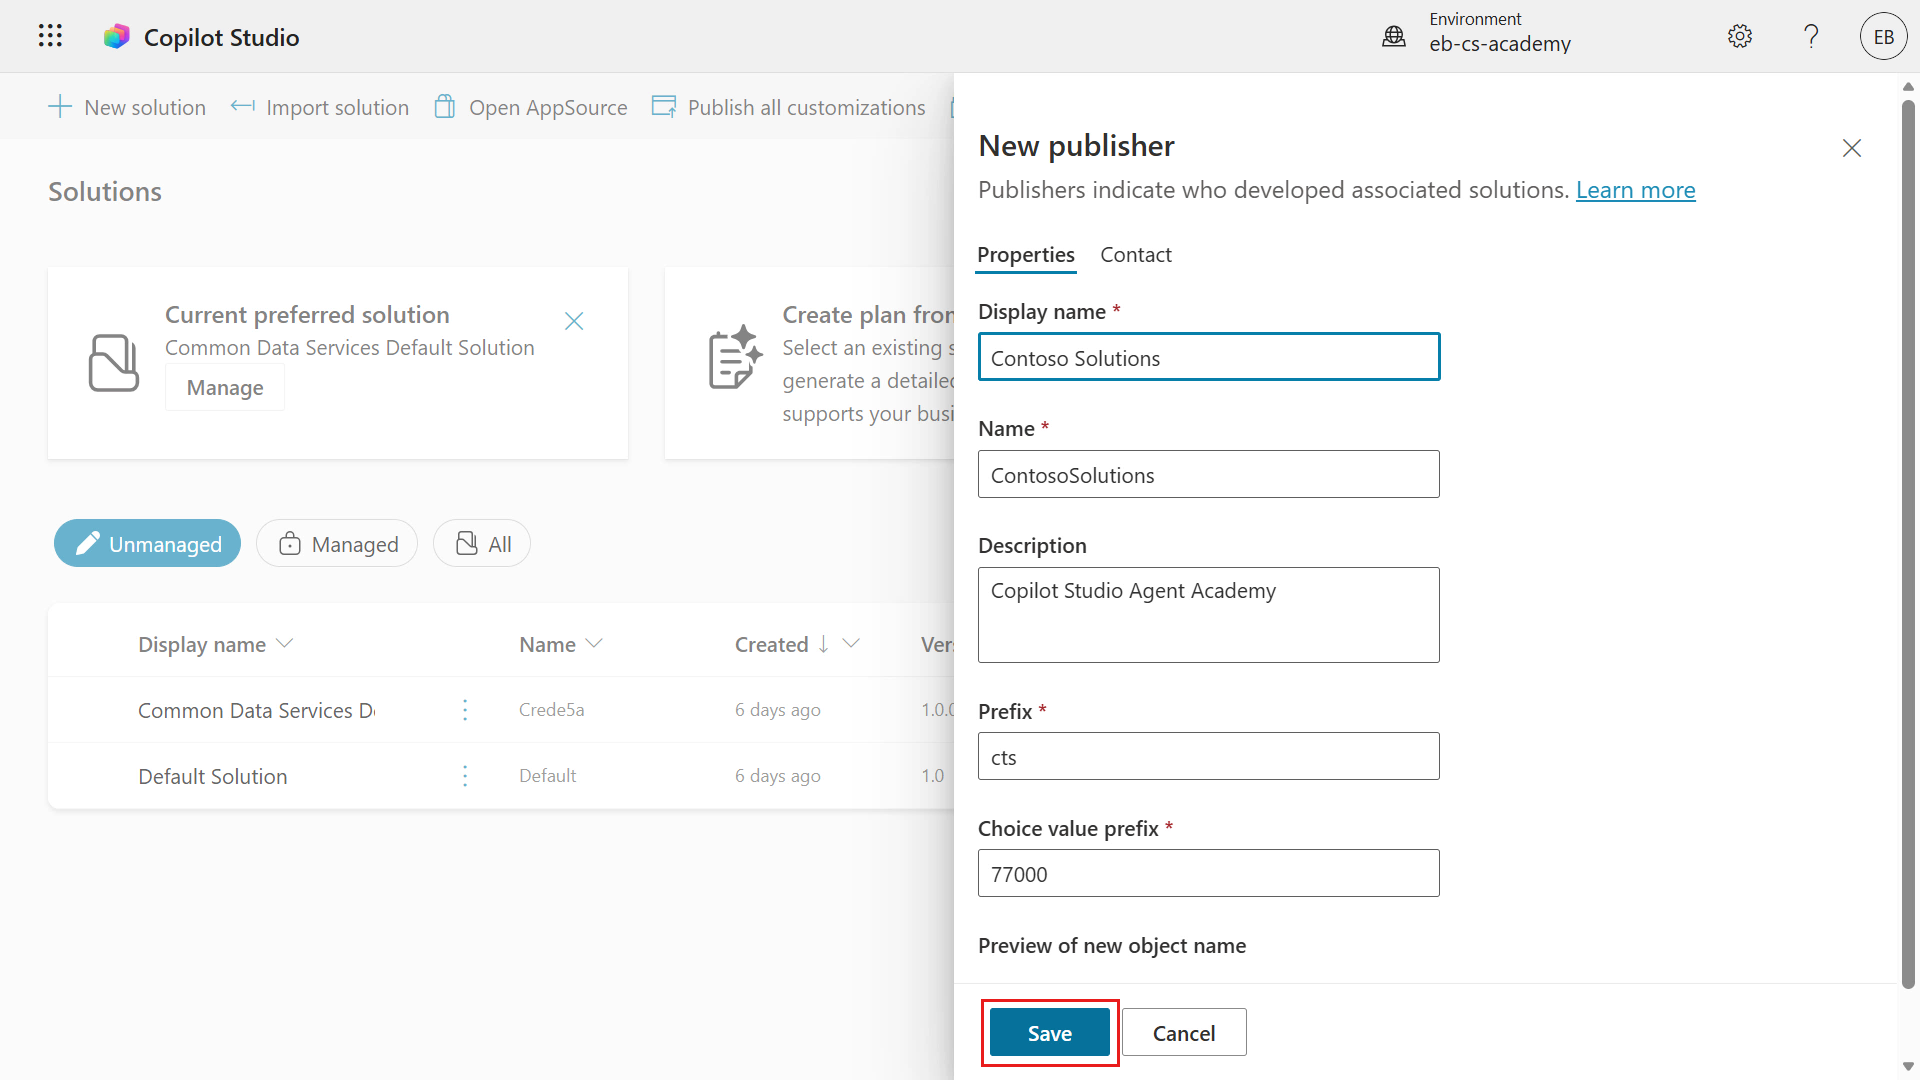Viewport: 1920px width, 1080px height.
Task: Click the Created column sort arrow
Action: (823, 644)
